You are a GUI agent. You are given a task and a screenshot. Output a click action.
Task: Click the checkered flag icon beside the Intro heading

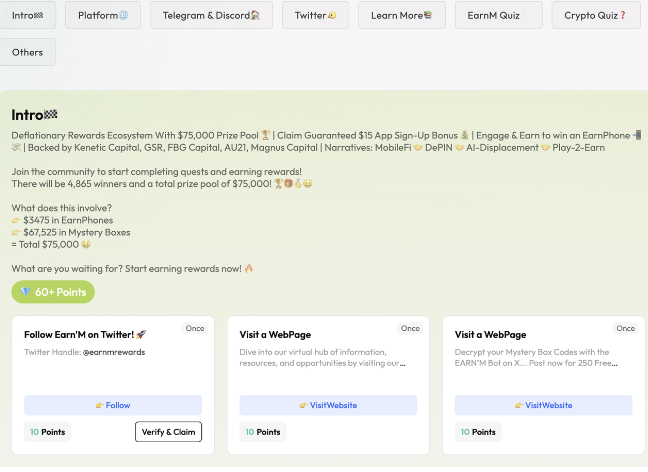click(x=51, y=115)
